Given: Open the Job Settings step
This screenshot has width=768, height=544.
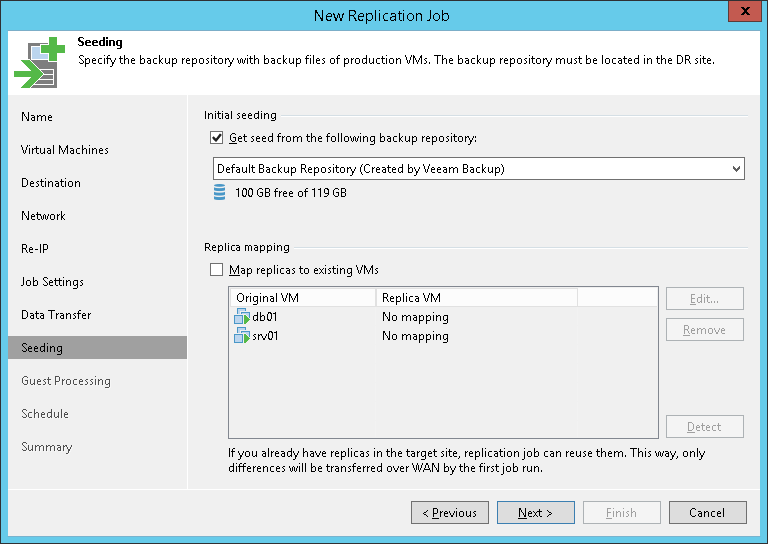Looking at the screenshot, I should click(x=52, y=282).
